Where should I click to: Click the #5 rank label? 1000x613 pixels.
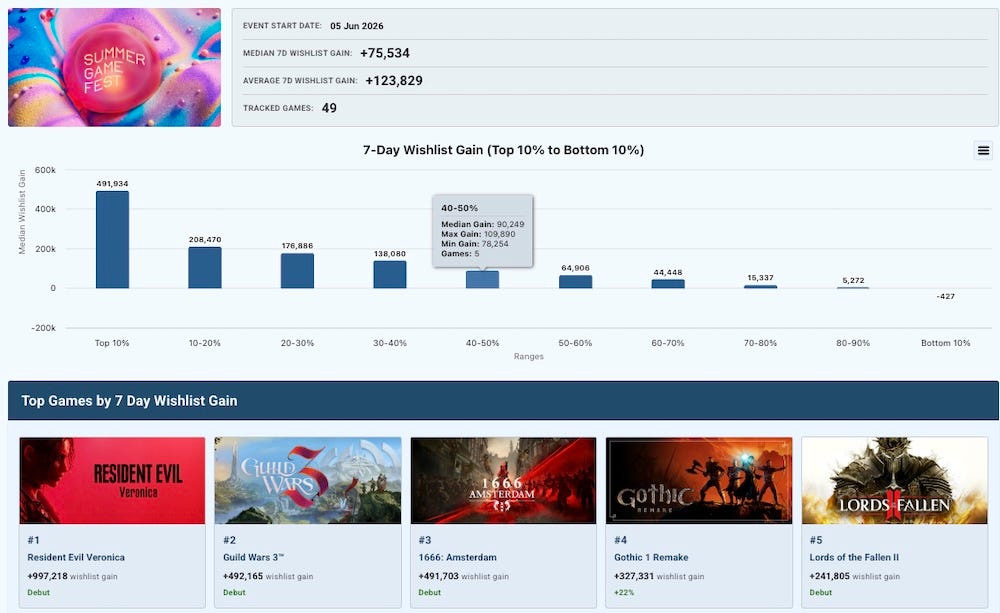click(816, 540)
